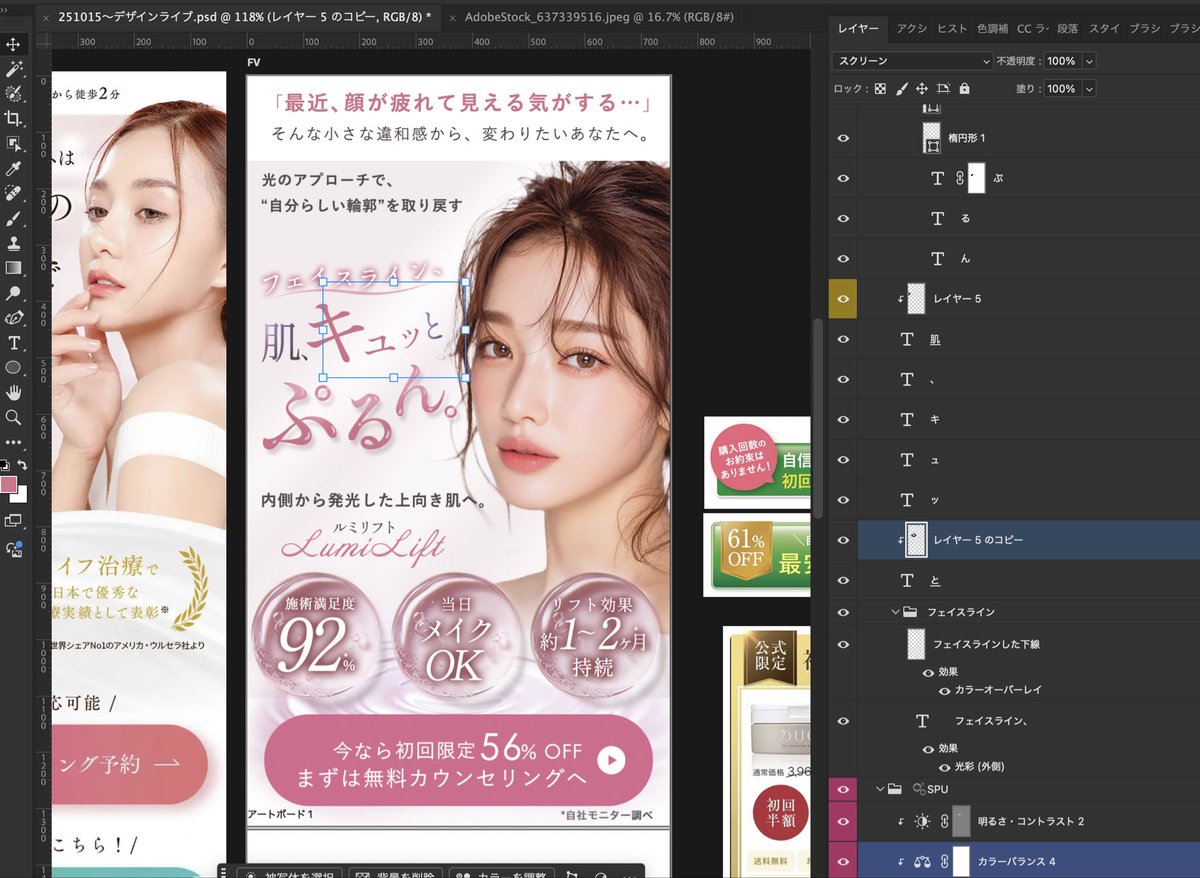The height and width of the screenshot is (878, 1200).
Task: Select the Gradient tool
Action: [x=14, y=268]
